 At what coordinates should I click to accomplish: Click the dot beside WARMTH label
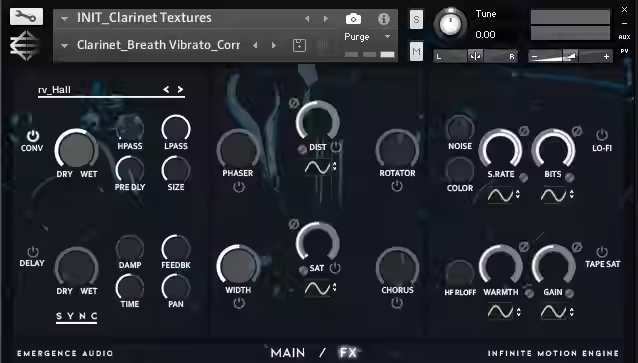[529, 293]
